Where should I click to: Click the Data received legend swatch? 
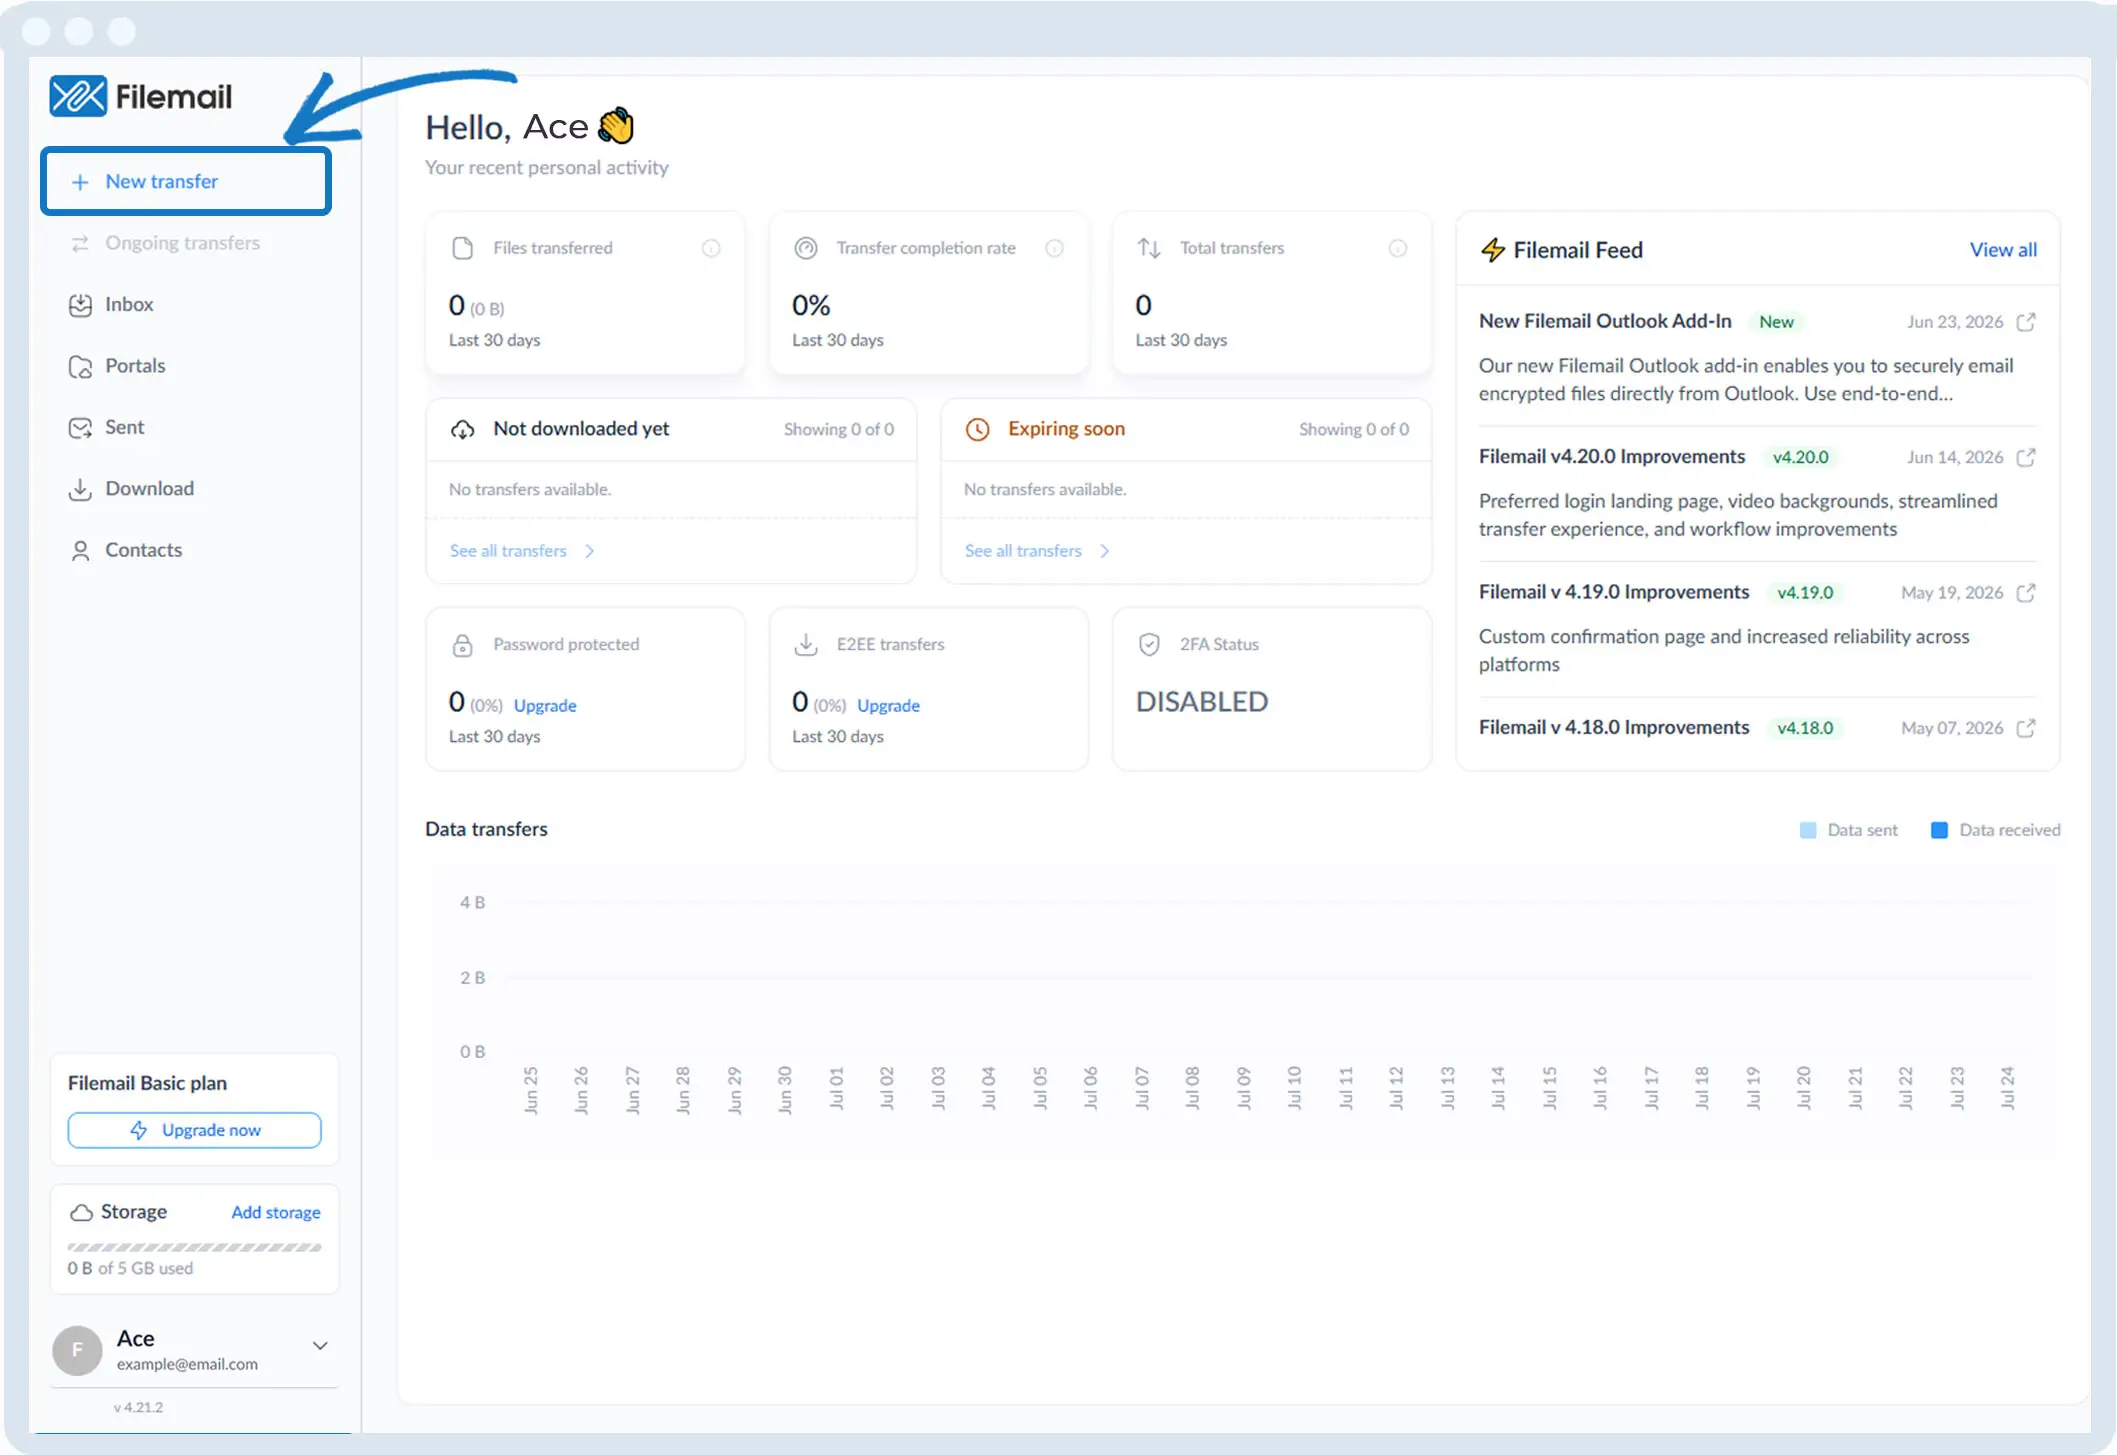click(x=1939, y=830)
